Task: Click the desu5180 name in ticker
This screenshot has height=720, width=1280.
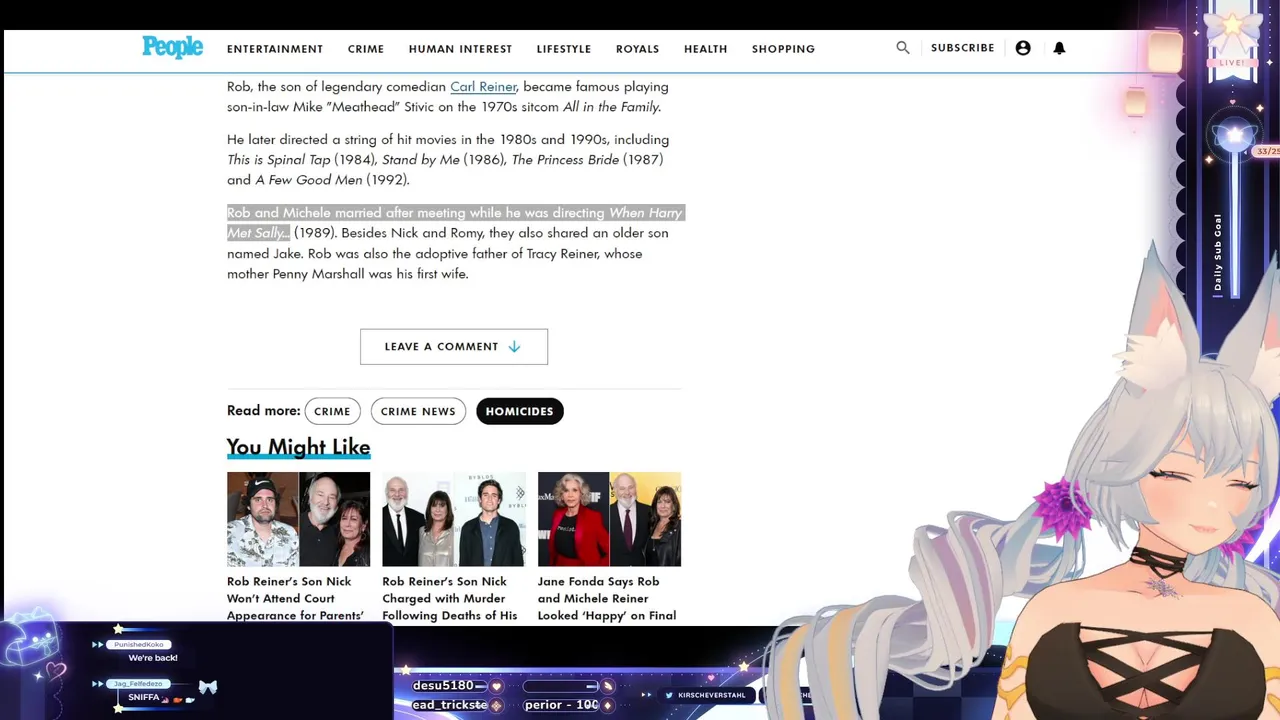Action: coord(443,686)
